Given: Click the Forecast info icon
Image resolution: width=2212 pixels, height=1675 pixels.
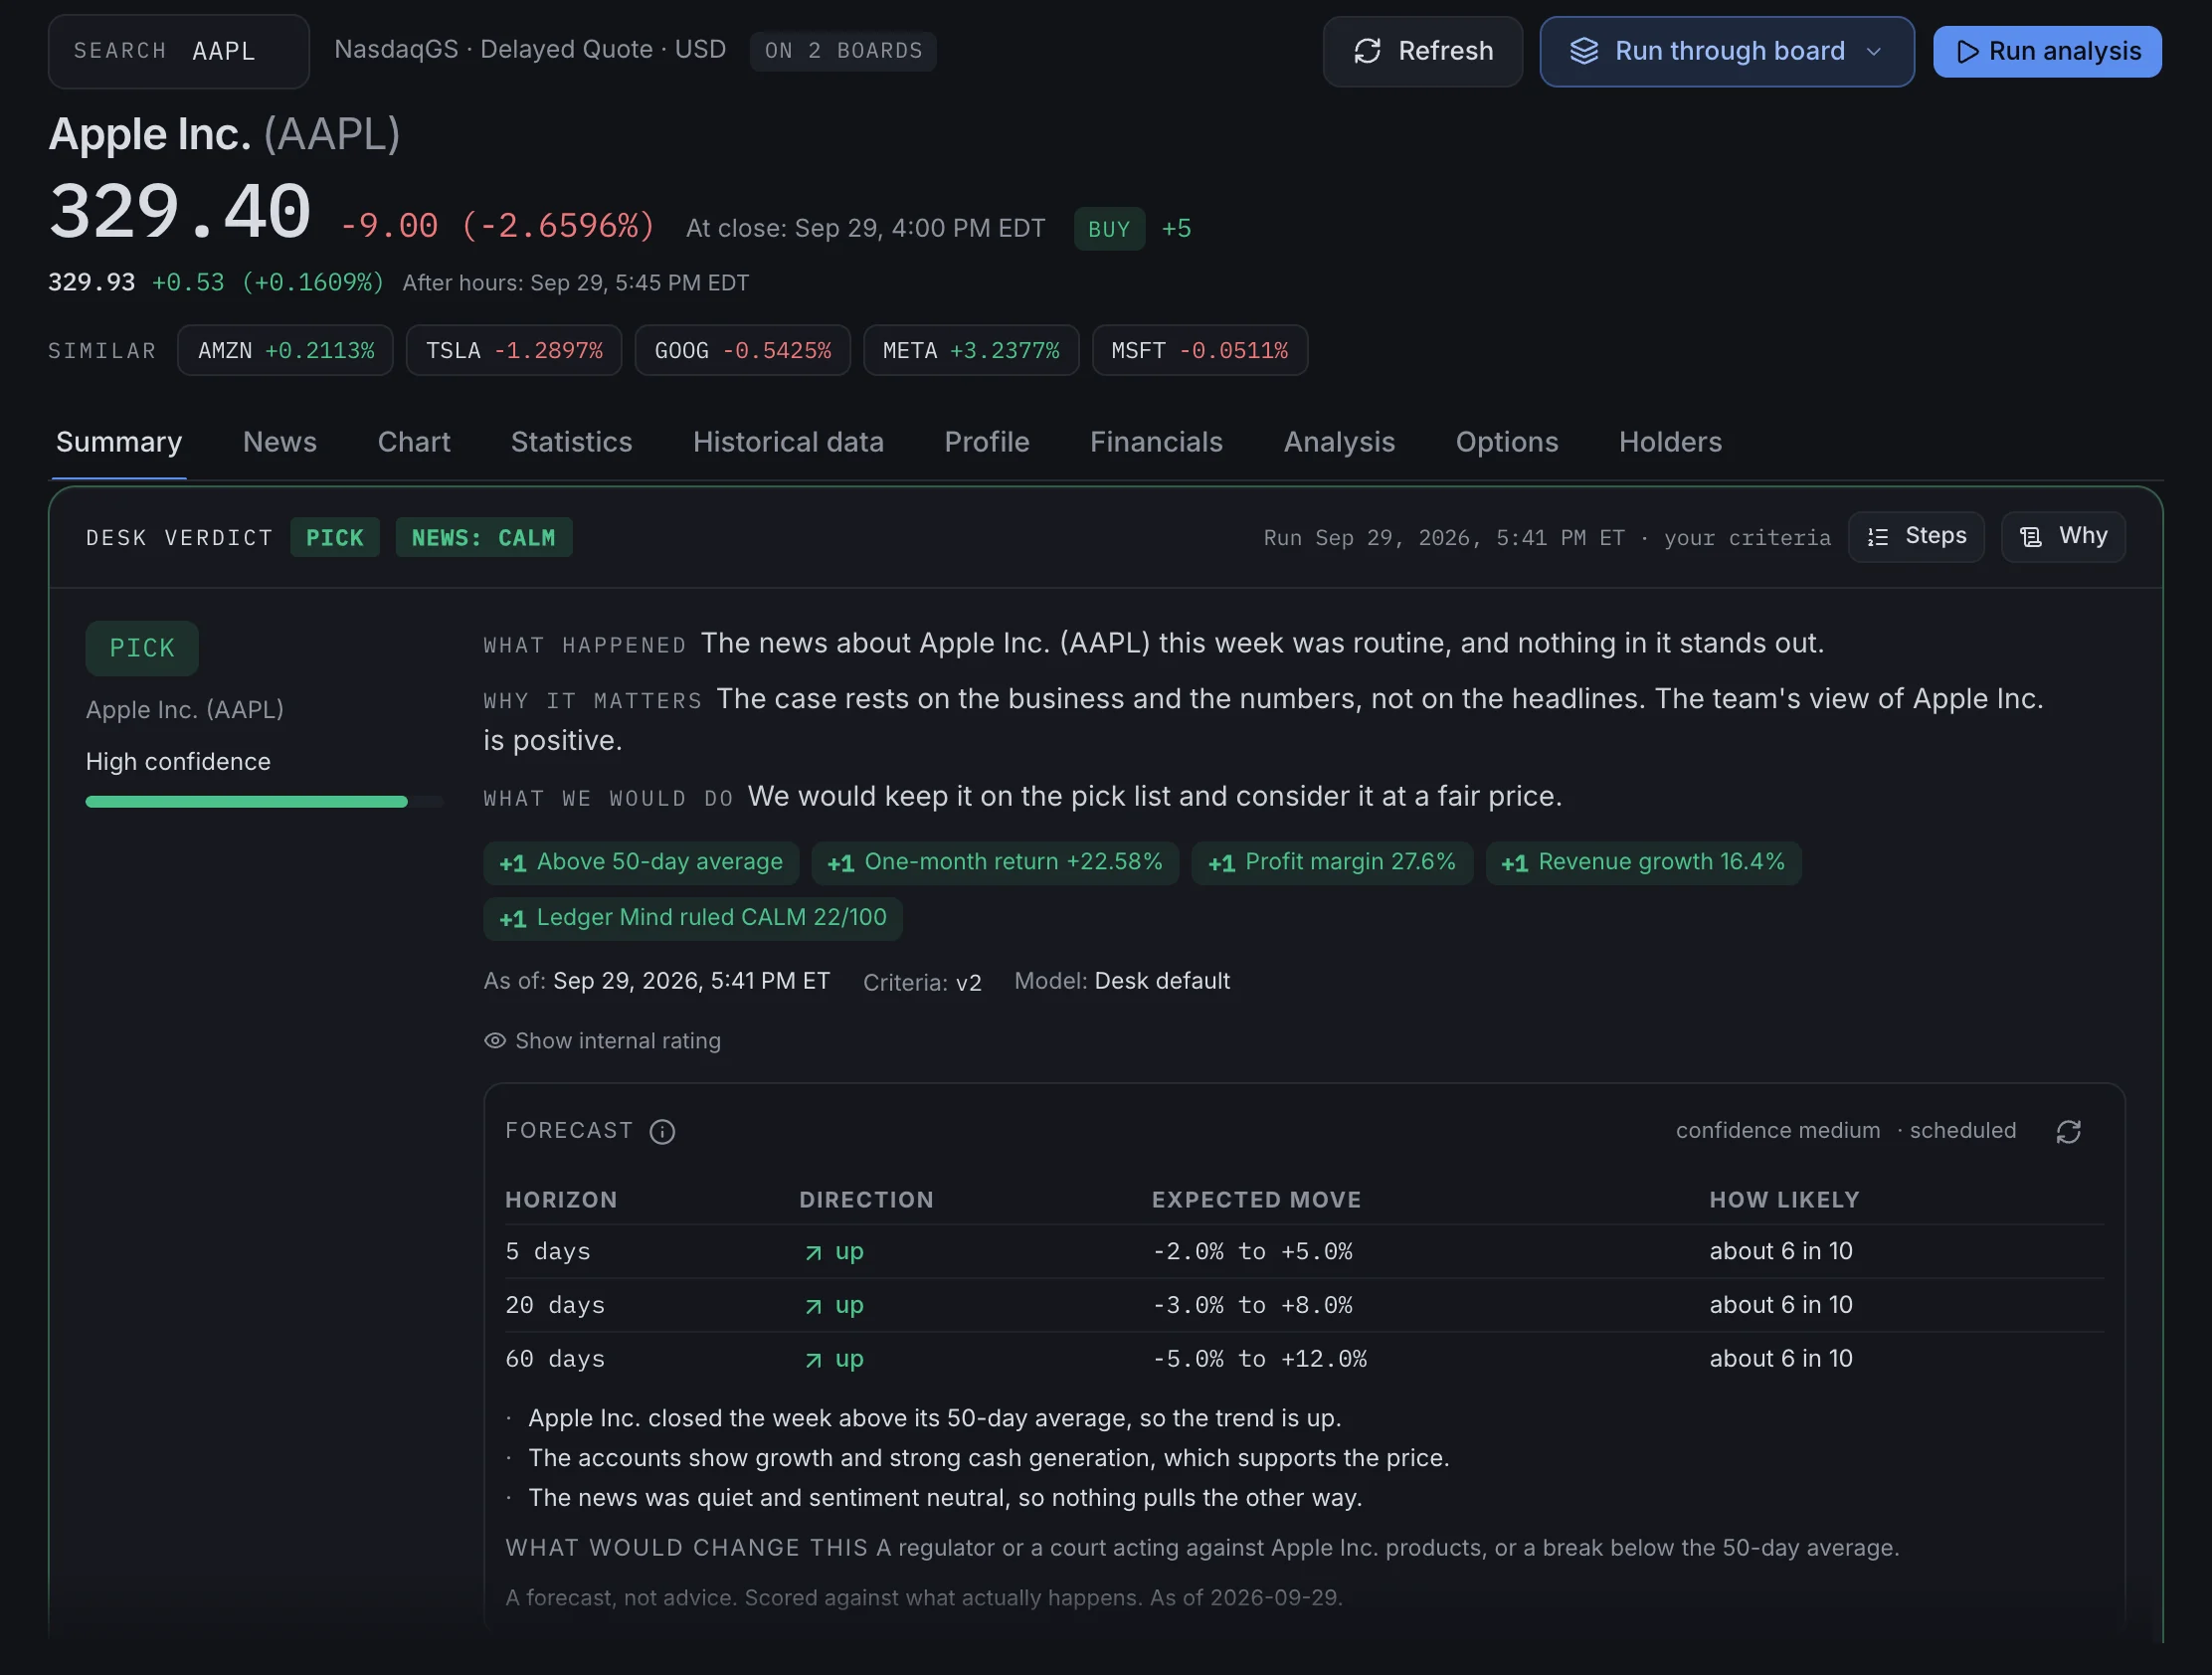Looking at the screenshot, I should [662, 1131].
